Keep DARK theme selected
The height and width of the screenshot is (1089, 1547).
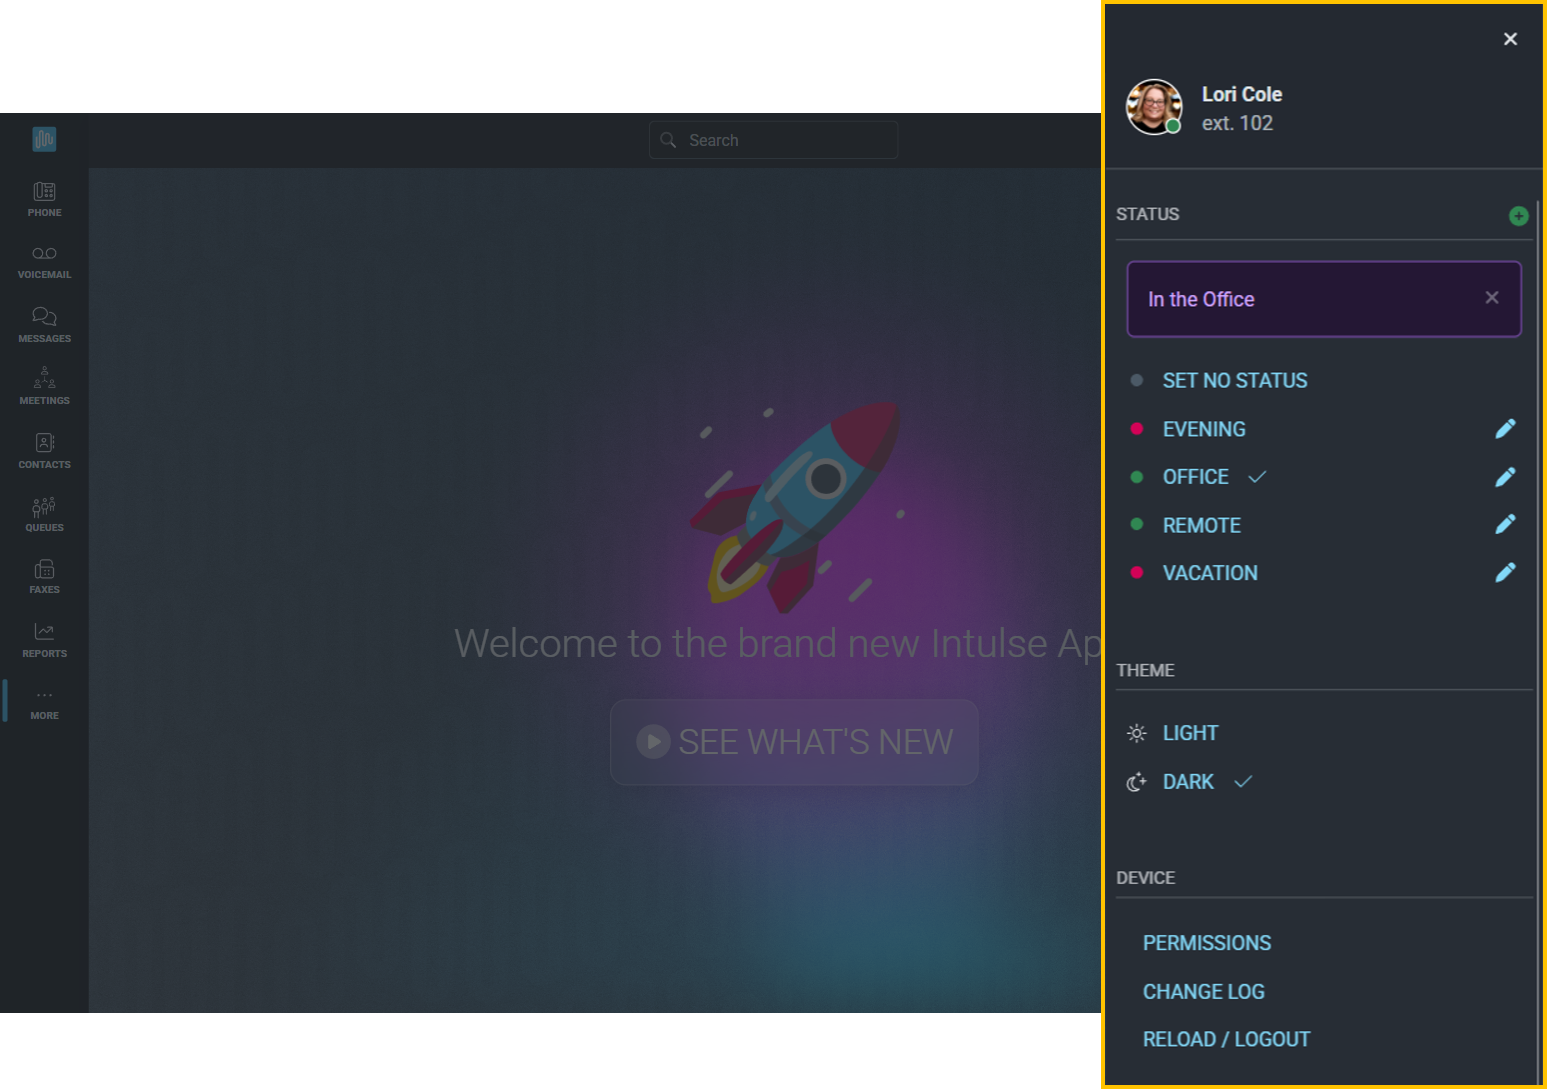click(x=1187, y=781)
